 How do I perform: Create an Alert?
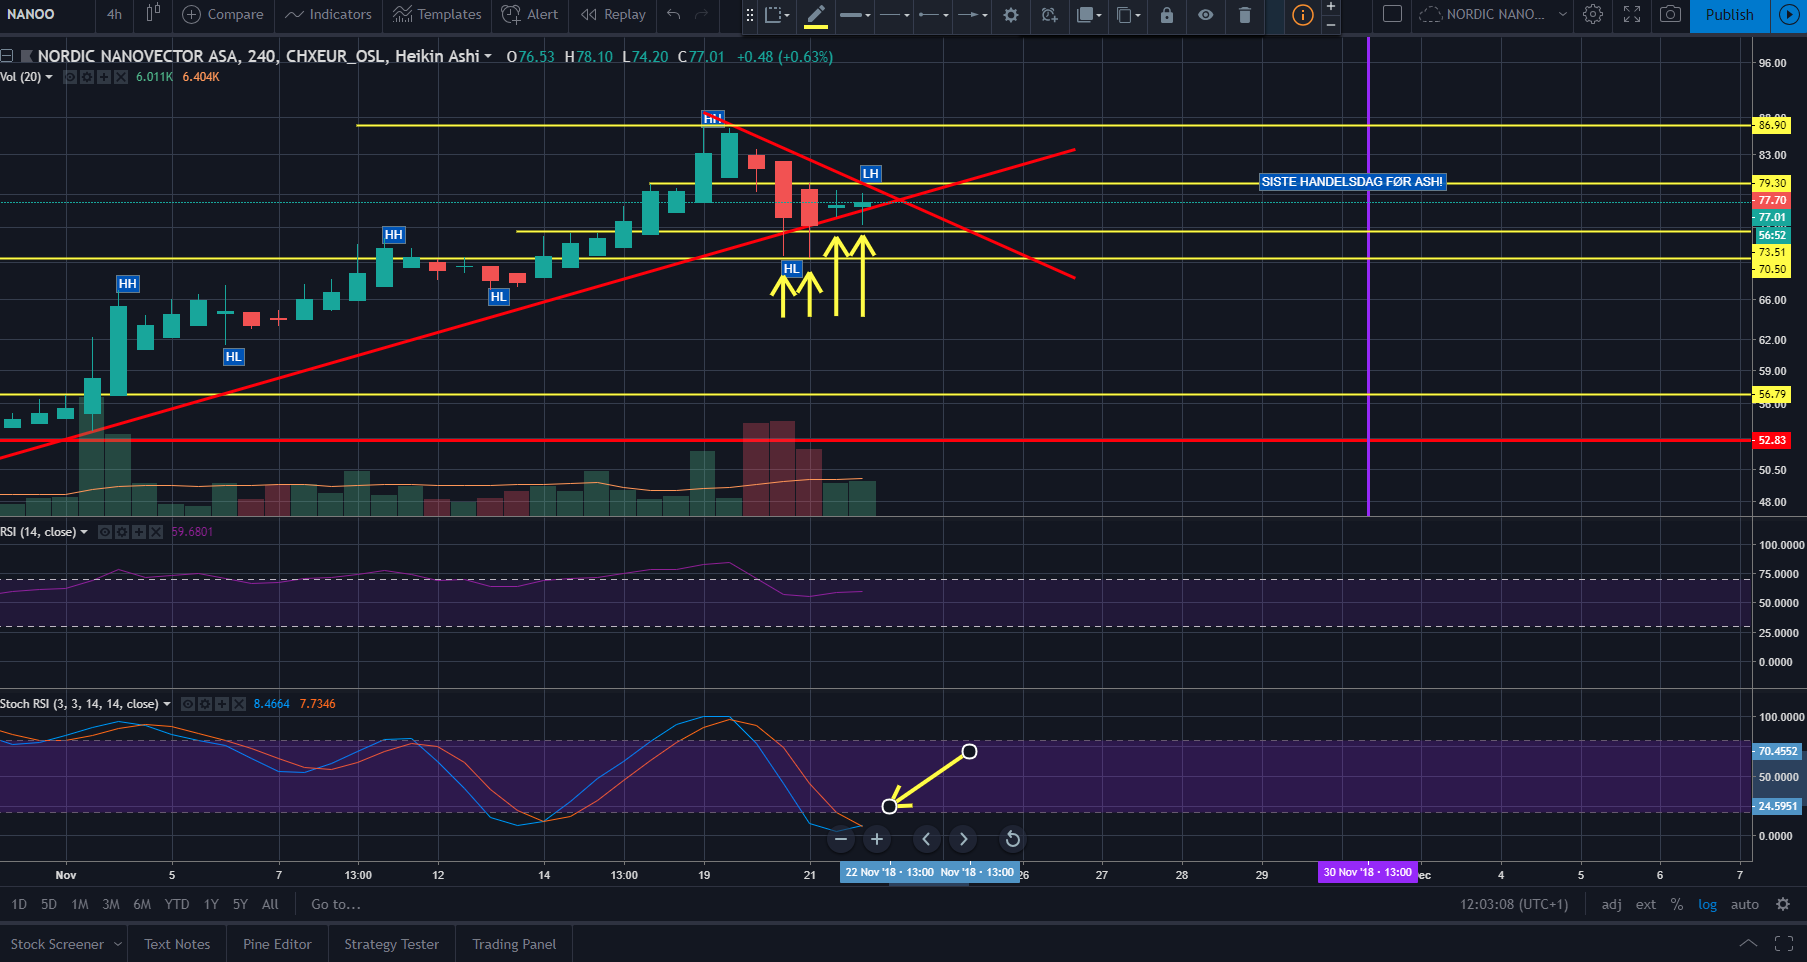click(530, 14)
